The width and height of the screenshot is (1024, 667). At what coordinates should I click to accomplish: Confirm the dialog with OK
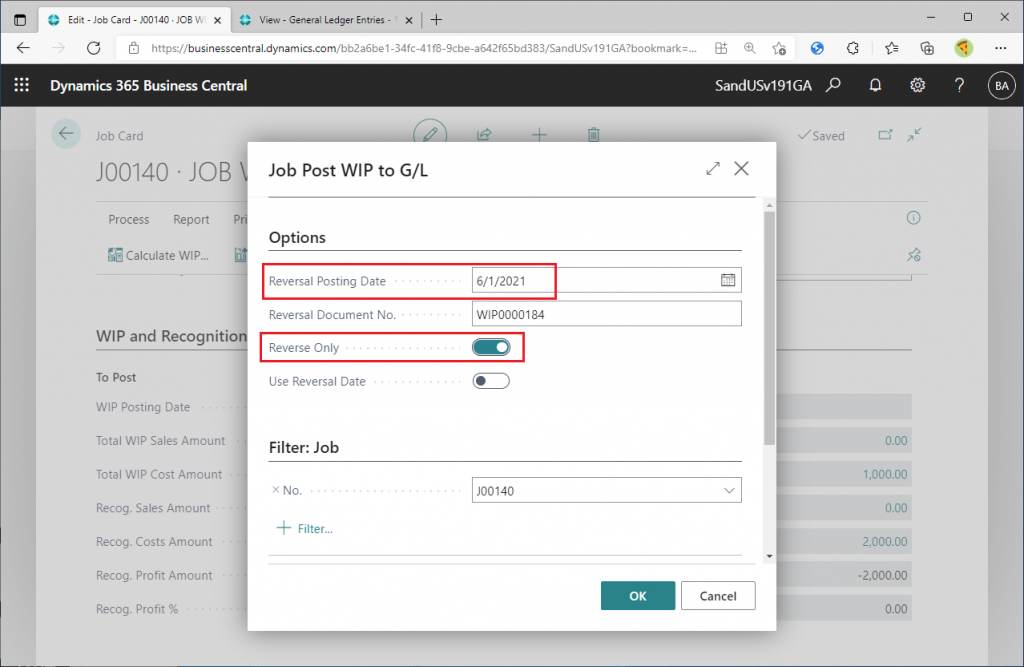[637, 596]
